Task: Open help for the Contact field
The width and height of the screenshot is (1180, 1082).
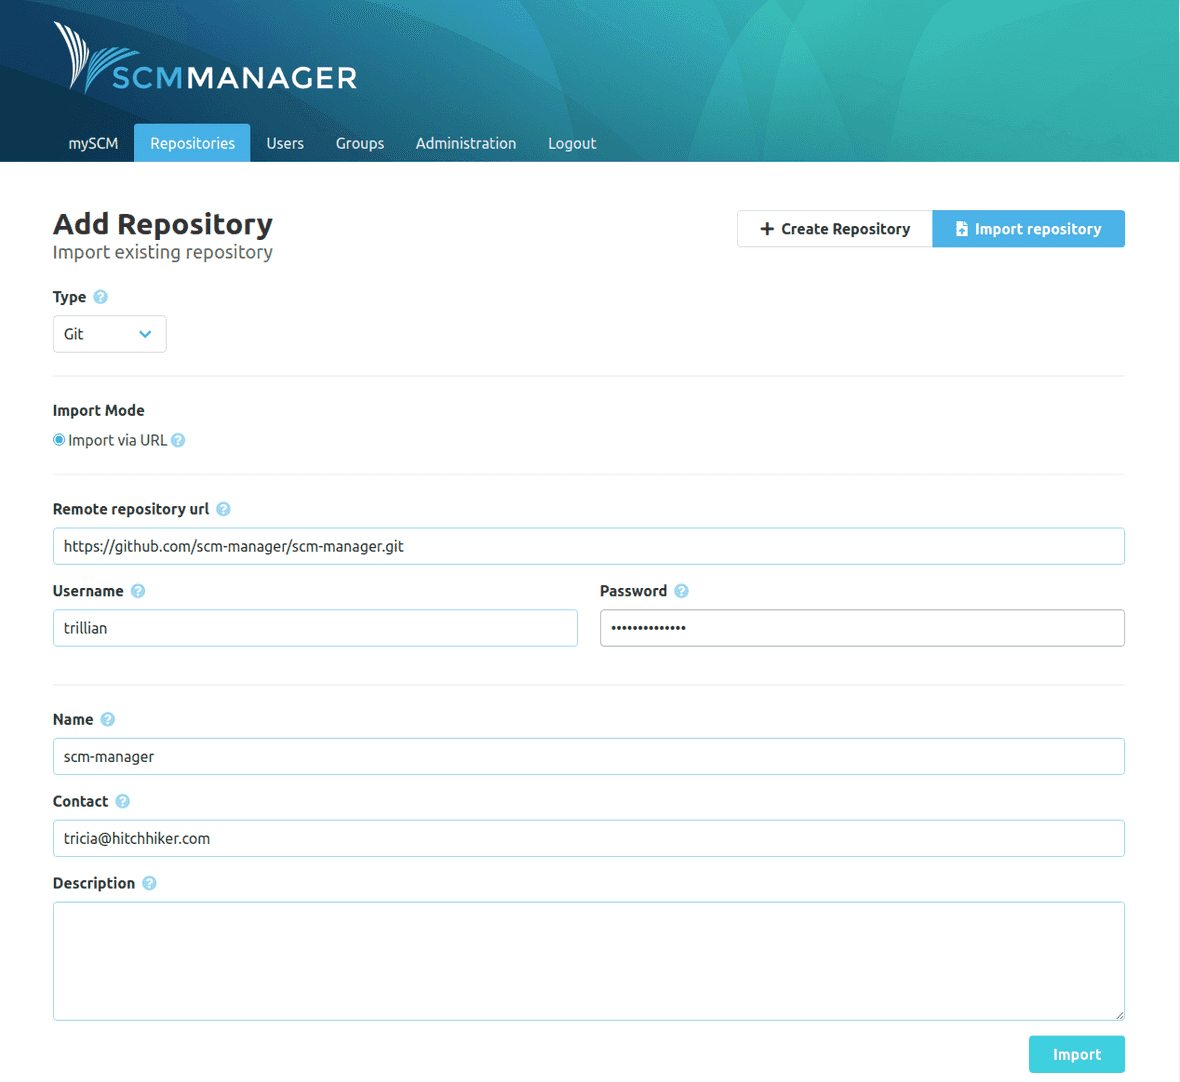Action: (x=121, y=801)
